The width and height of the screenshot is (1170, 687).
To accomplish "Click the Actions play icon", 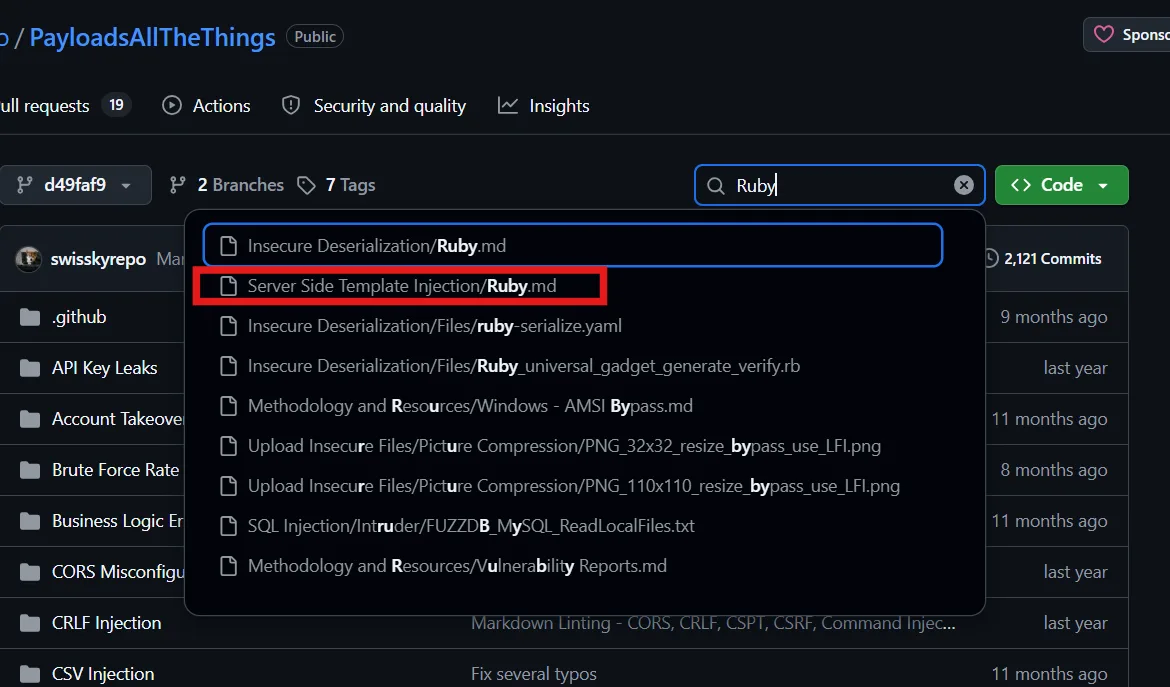I will pyautogui.click(x=172, y=105).
